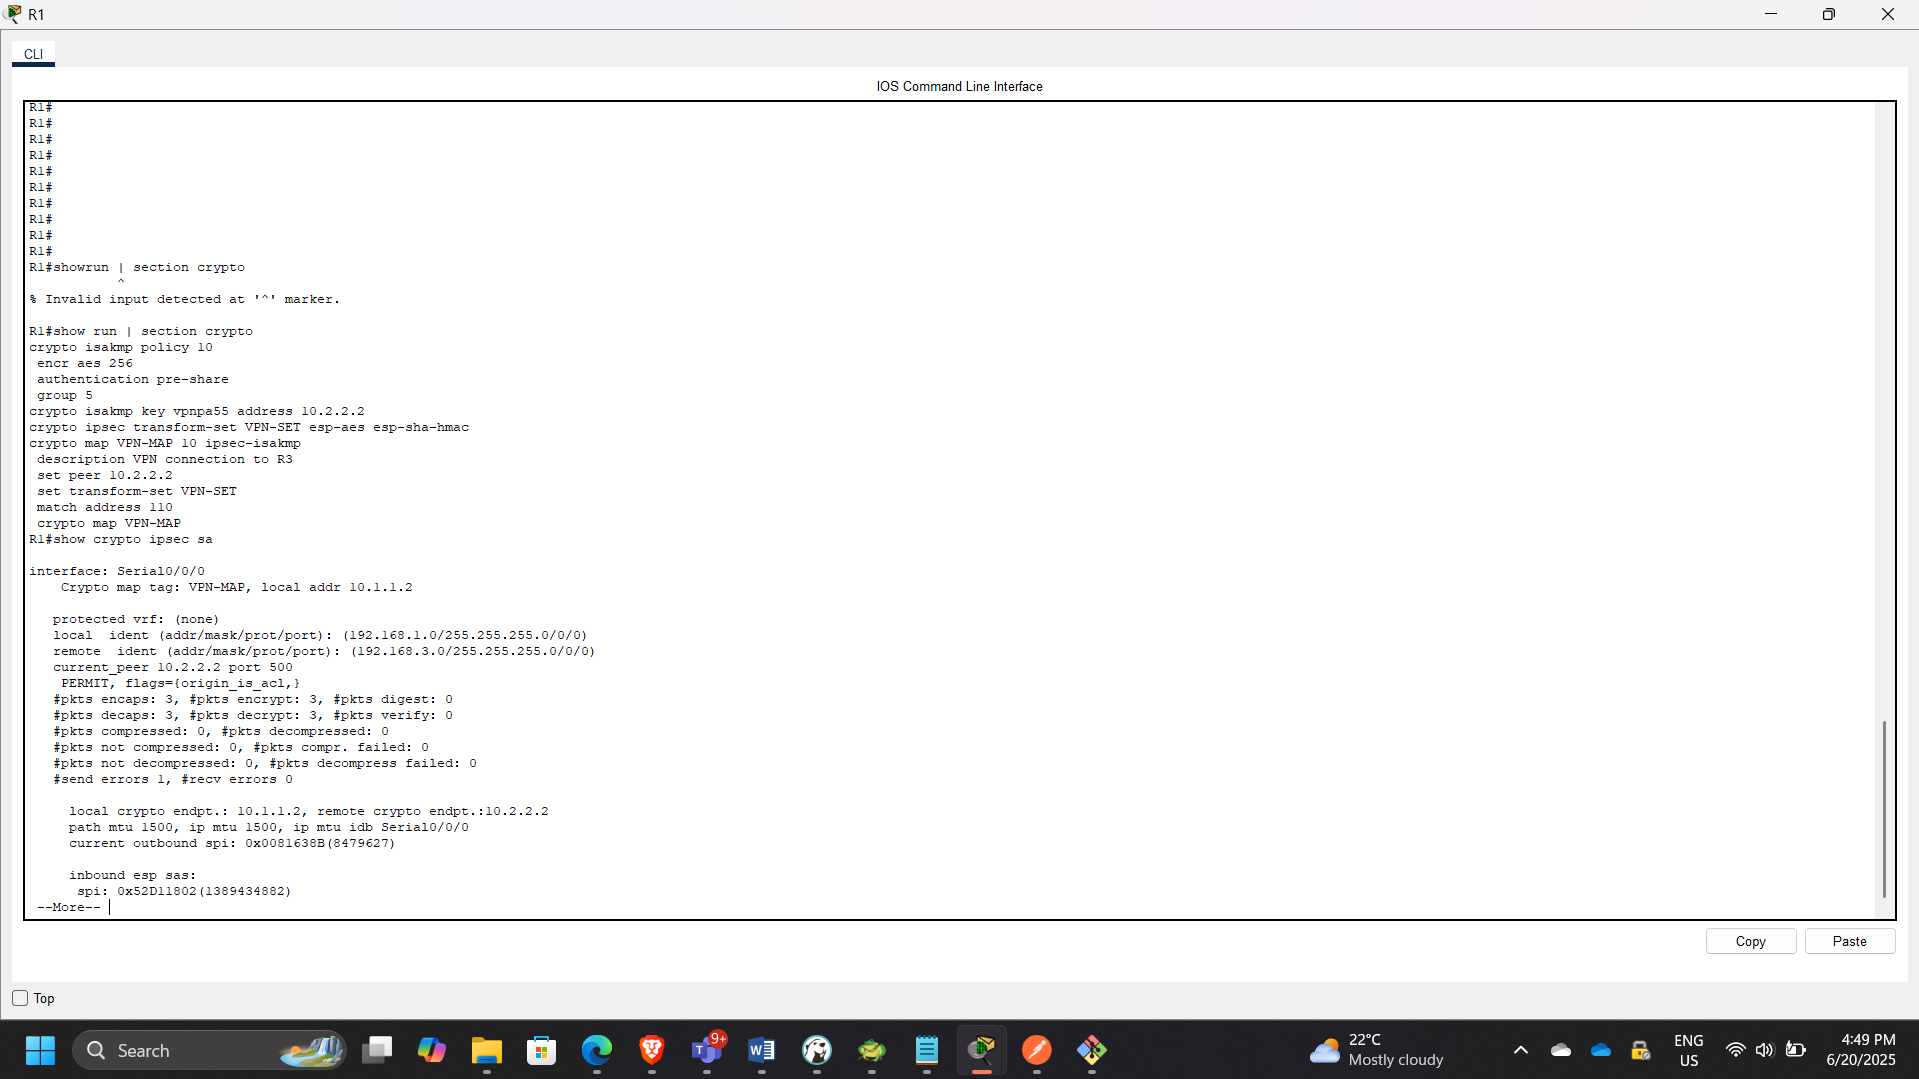Open Microsoft Teams from the taskbar

(707, 1050)
